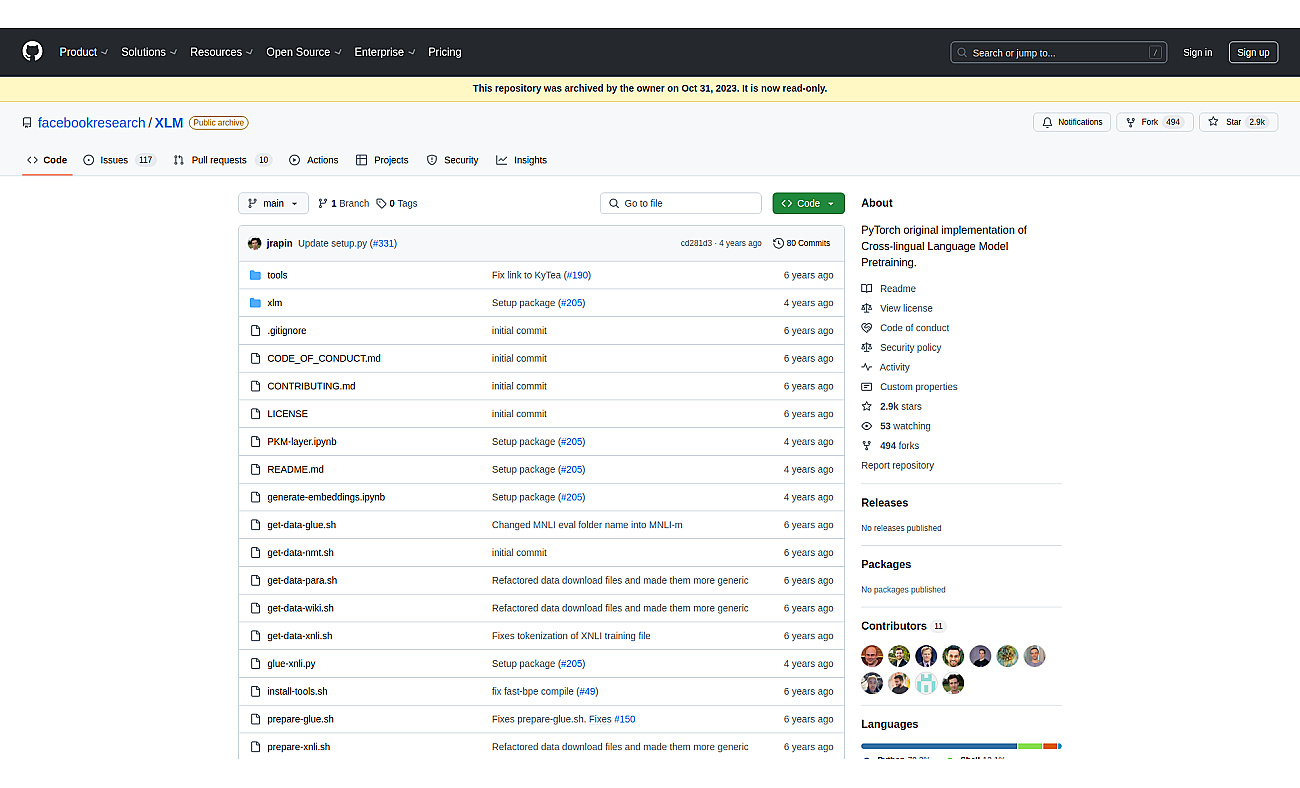Viewport: 1300px width, 788px height.
Task: Open prepare-xnli.sh file
Action: click(298, 747)
